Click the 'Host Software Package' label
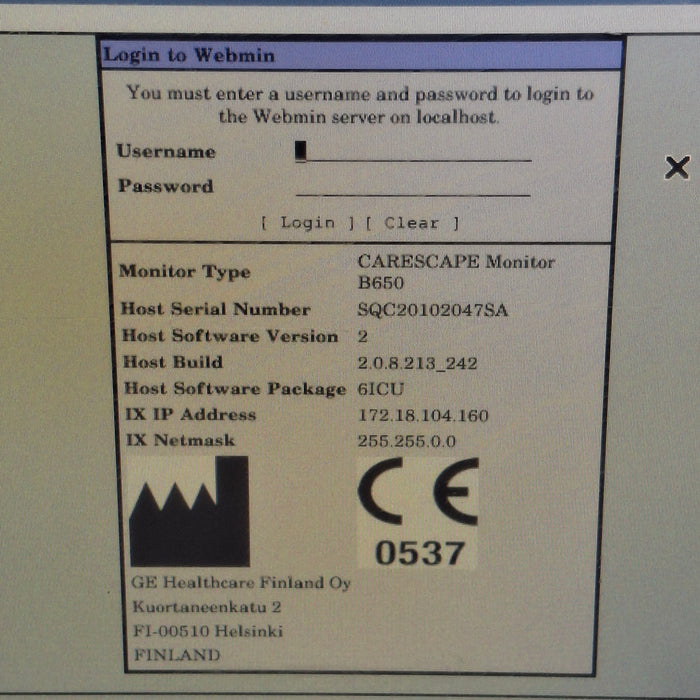Image resolution: width=700 pixels, height=700 pixels. [235, 389]
